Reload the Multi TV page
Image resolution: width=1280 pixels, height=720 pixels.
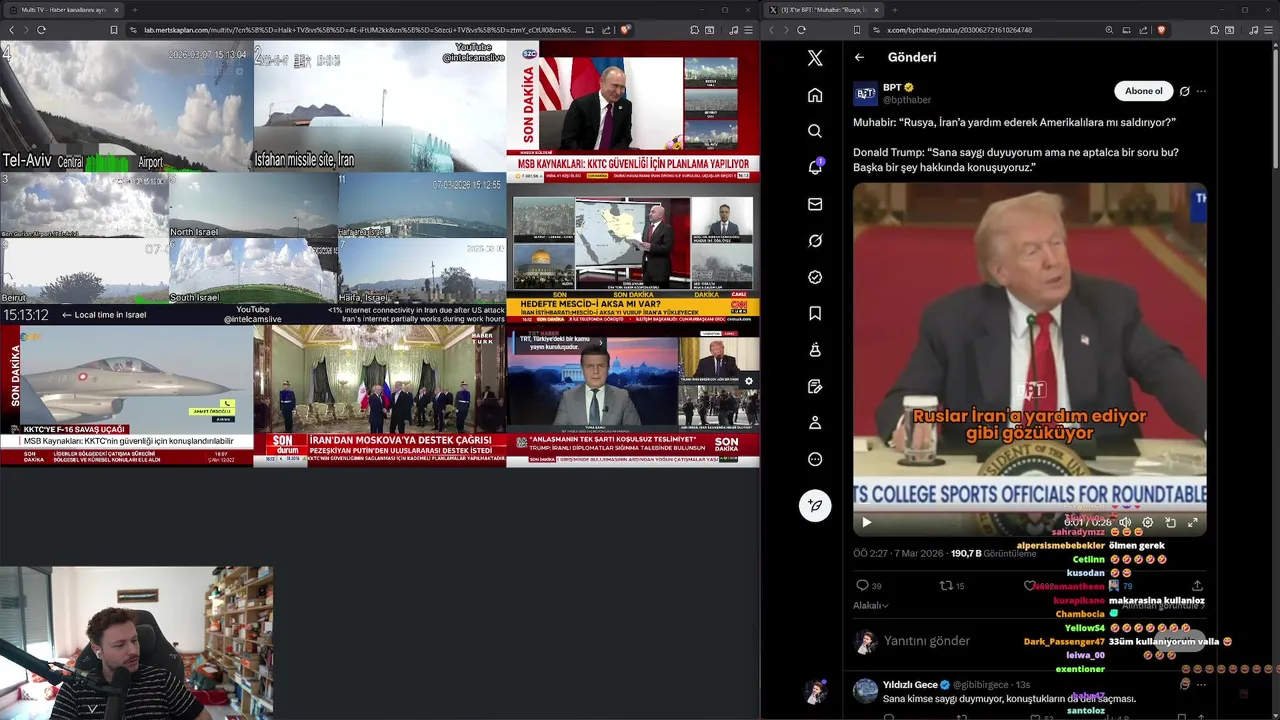pos(41,30)
